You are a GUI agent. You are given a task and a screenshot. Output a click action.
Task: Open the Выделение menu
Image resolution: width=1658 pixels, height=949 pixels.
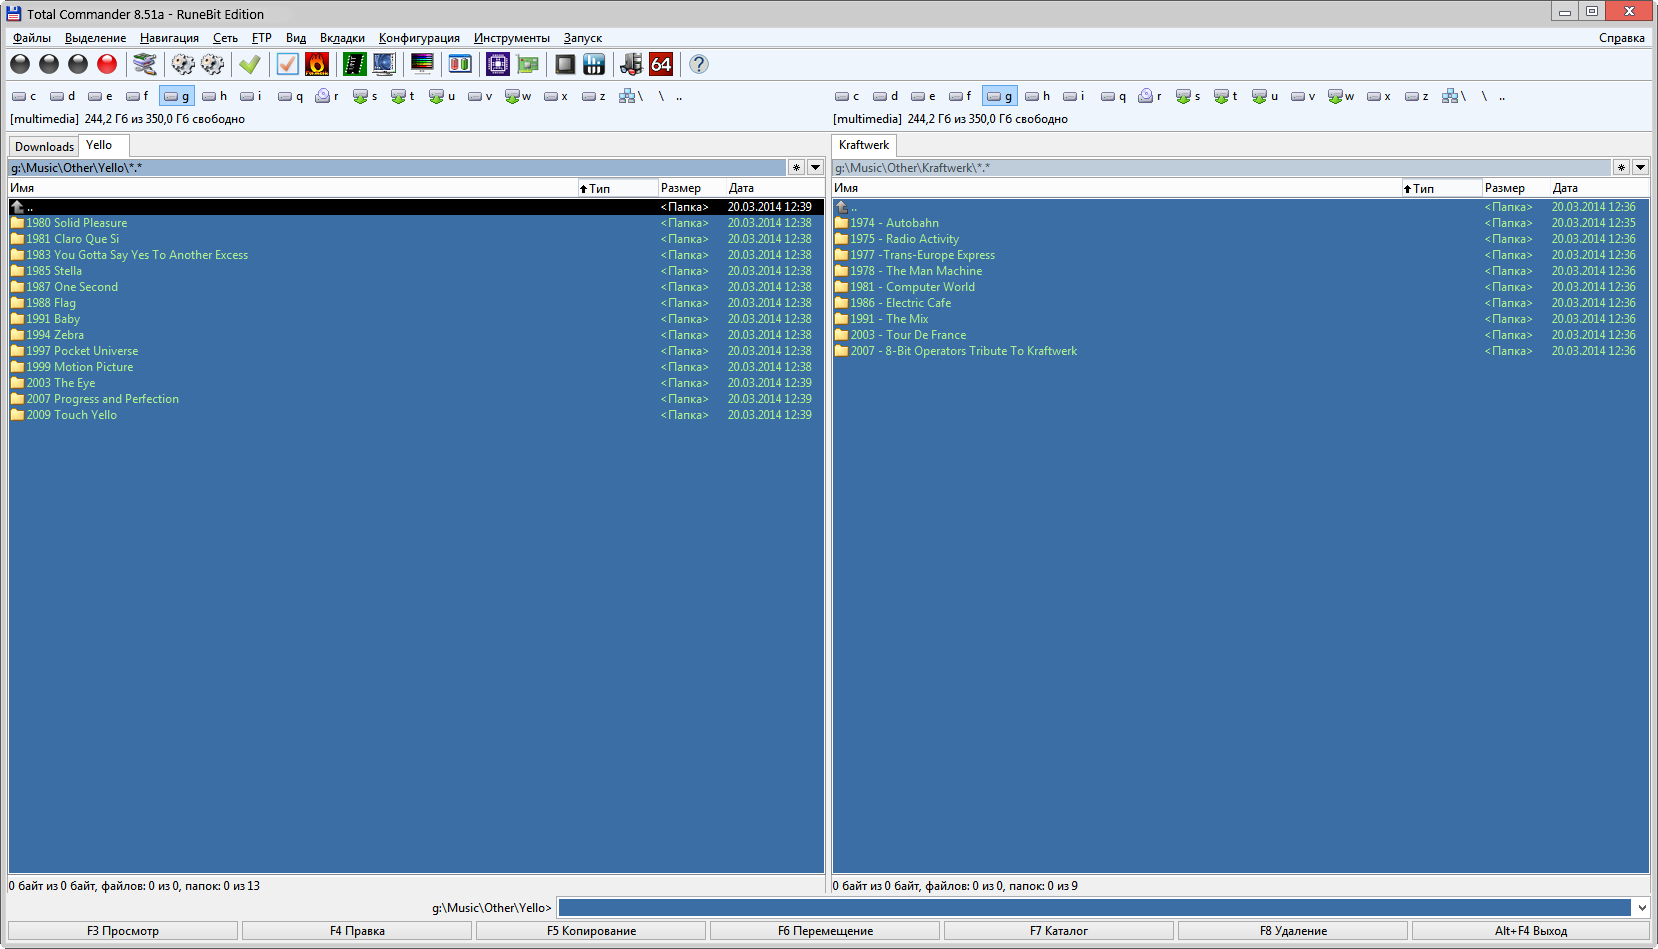(x=95, y=38)
